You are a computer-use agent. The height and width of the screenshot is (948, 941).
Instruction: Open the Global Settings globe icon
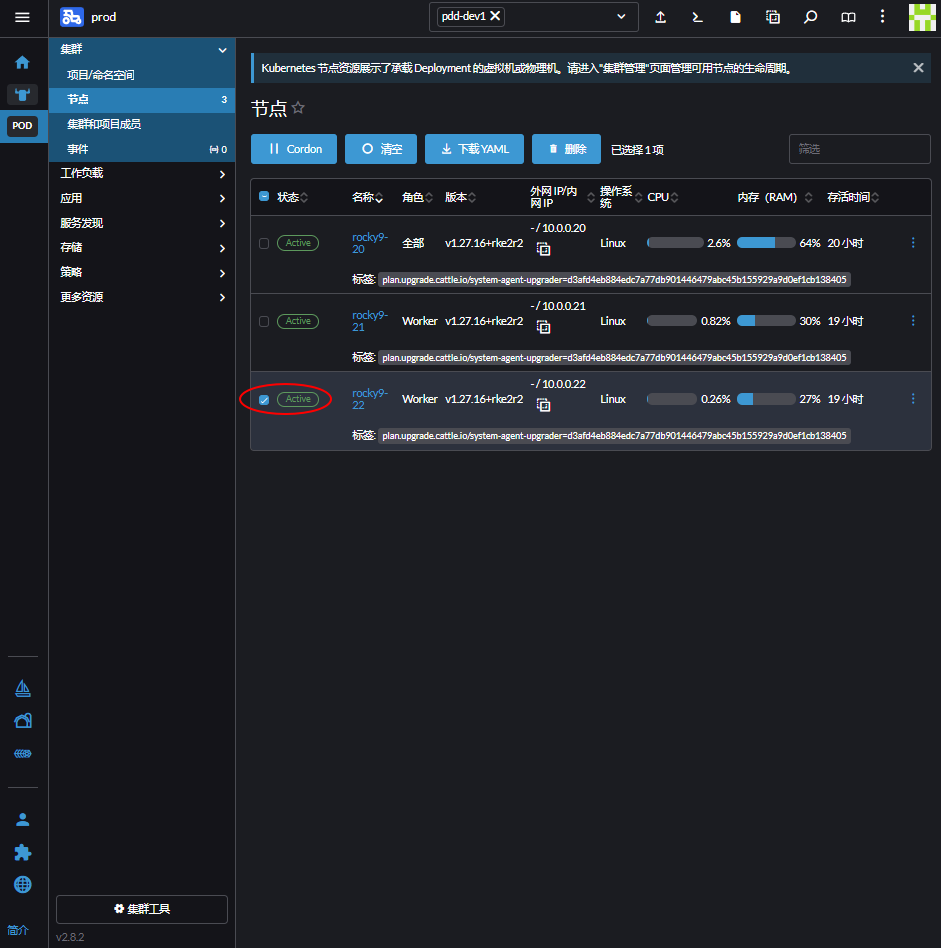tap(23, 885)
